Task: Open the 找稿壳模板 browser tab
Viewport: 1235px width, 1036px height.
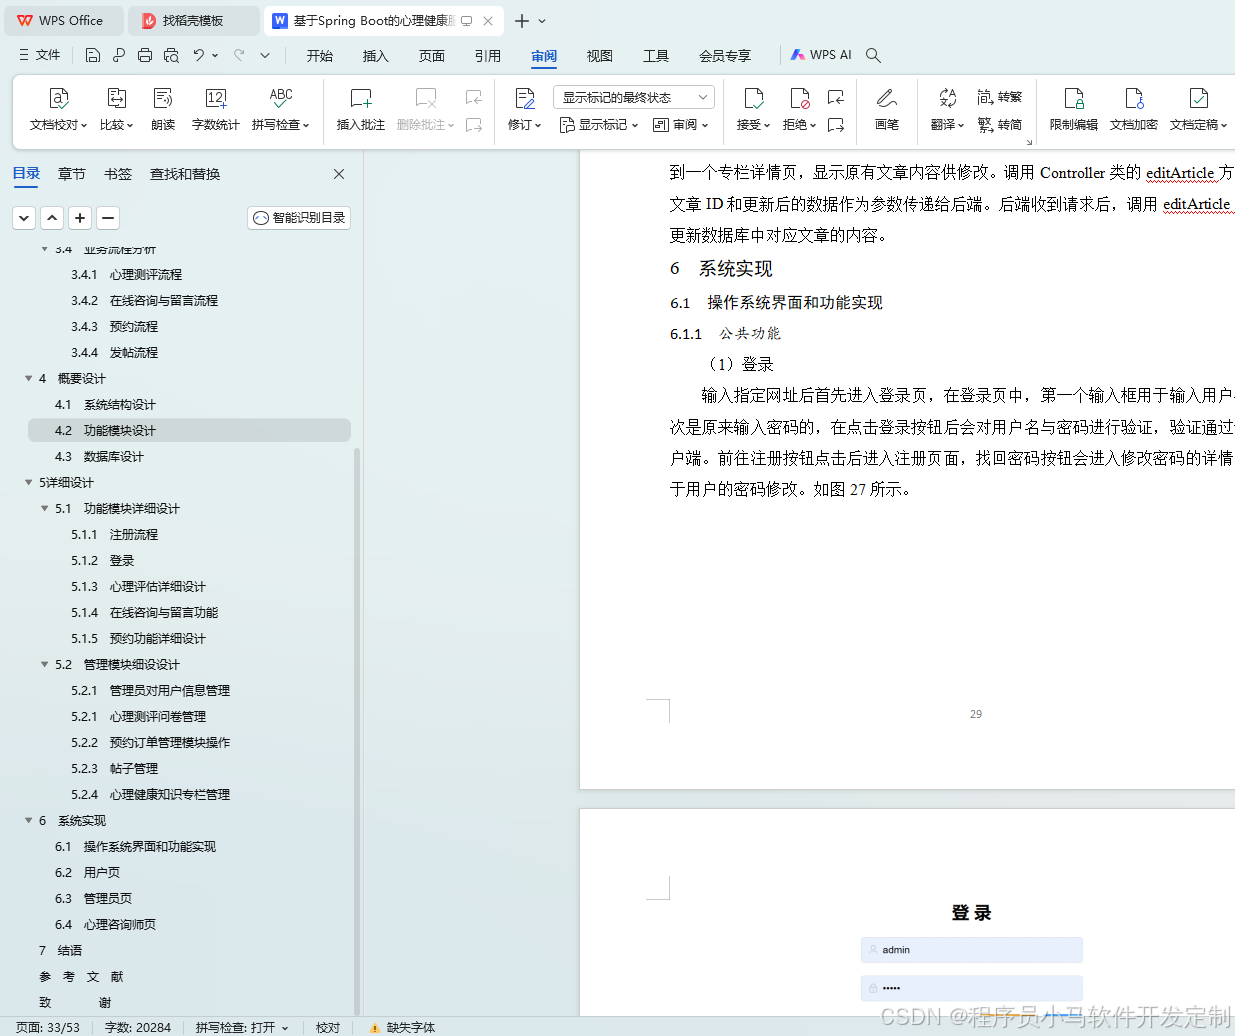Action: coord(193,20)
